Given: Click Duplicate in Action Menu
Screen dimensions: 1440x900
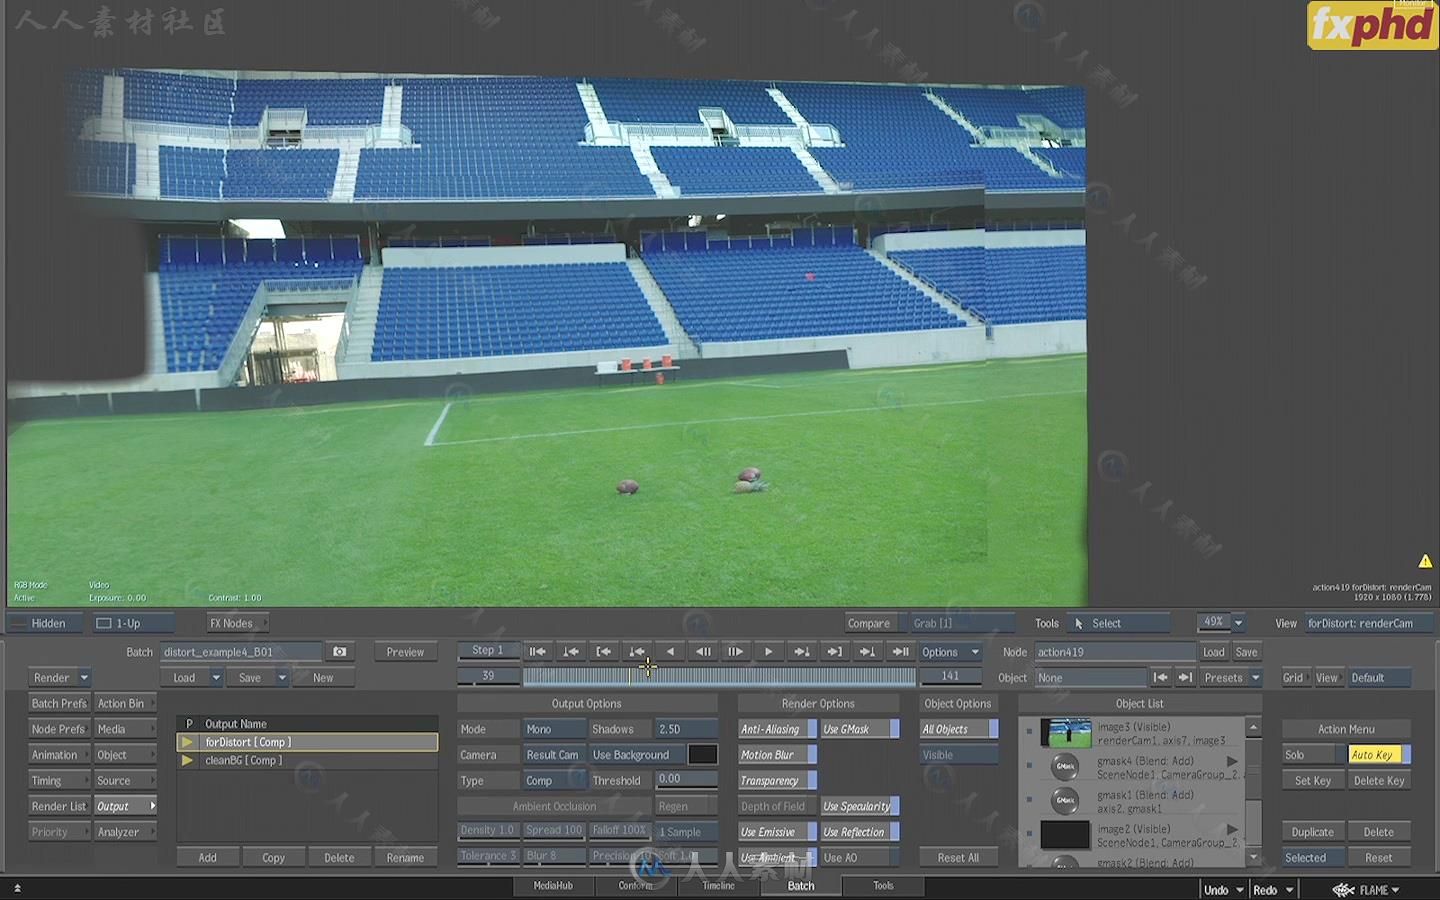Looking at the screenshot, I should pyautogui.click(x=1312, y=832).
